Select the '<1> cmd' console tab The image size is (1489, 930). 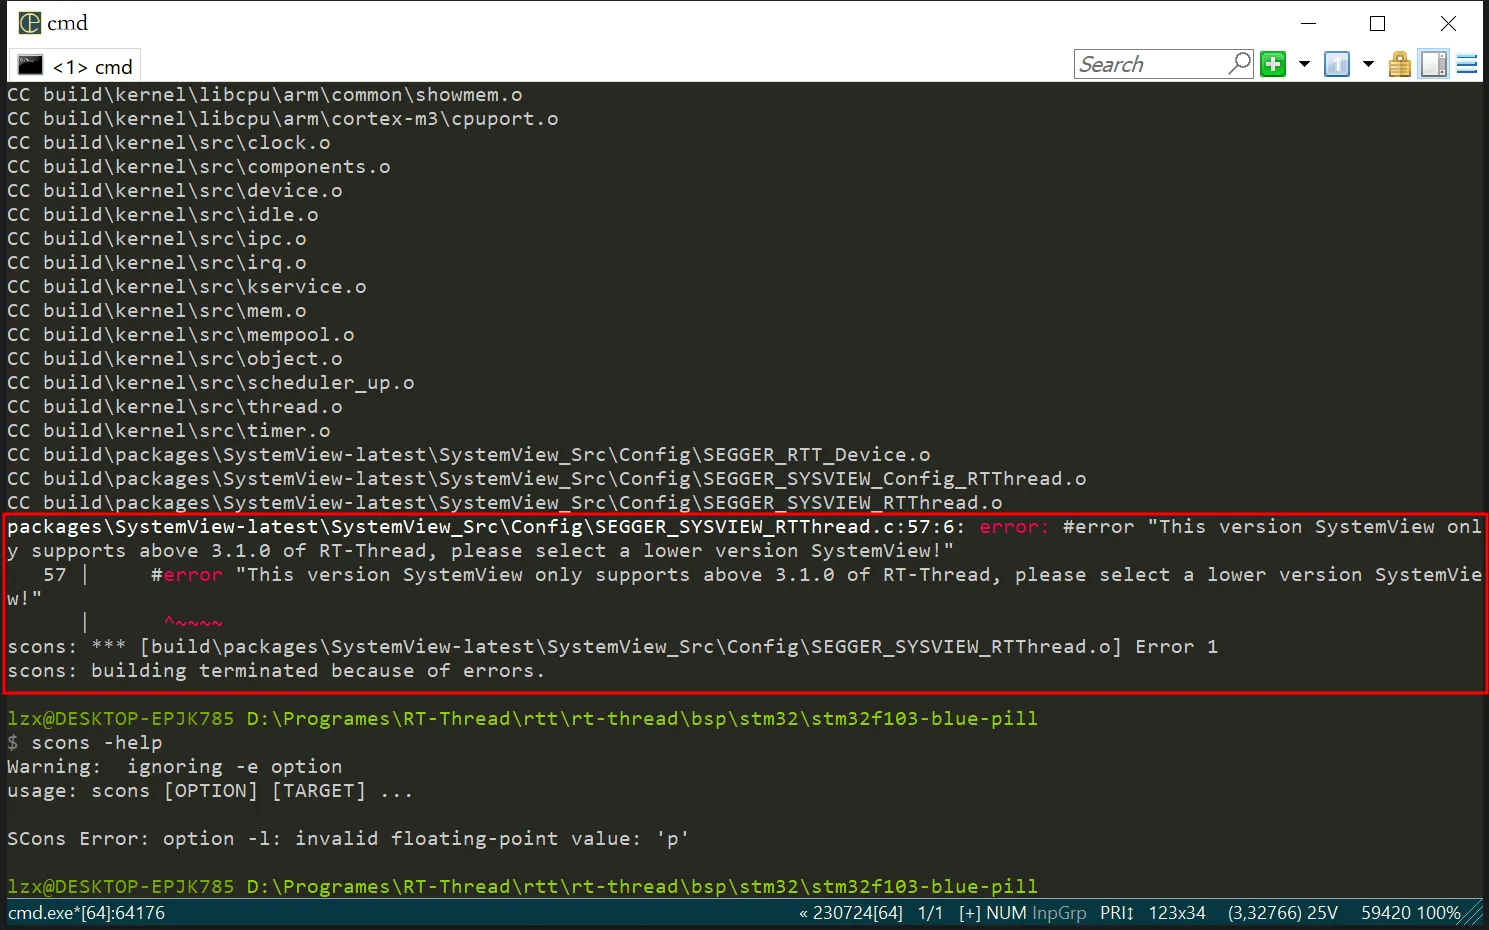75,66
